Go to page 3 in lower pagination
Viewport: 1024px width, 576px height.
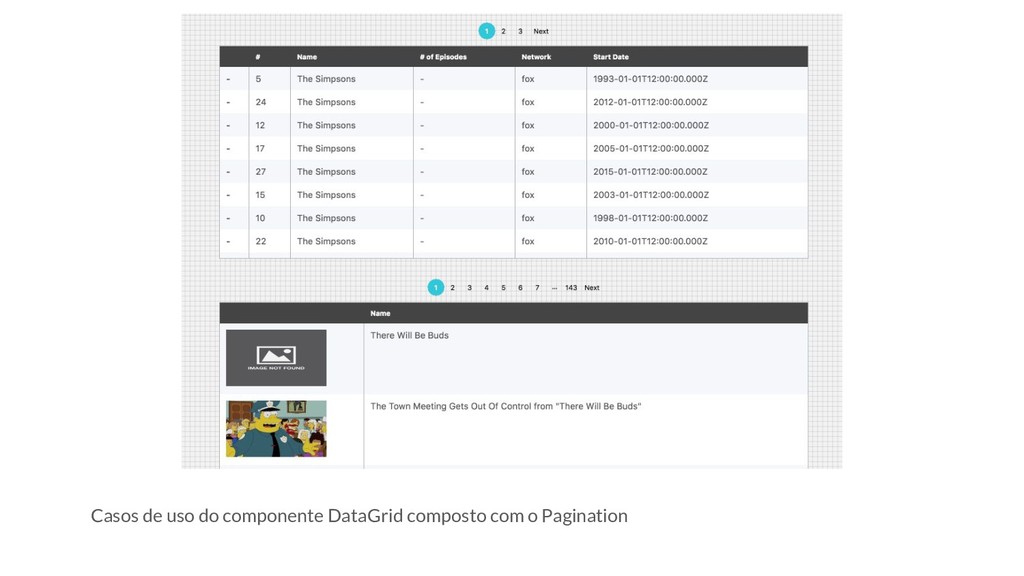(x=470, y=288)
